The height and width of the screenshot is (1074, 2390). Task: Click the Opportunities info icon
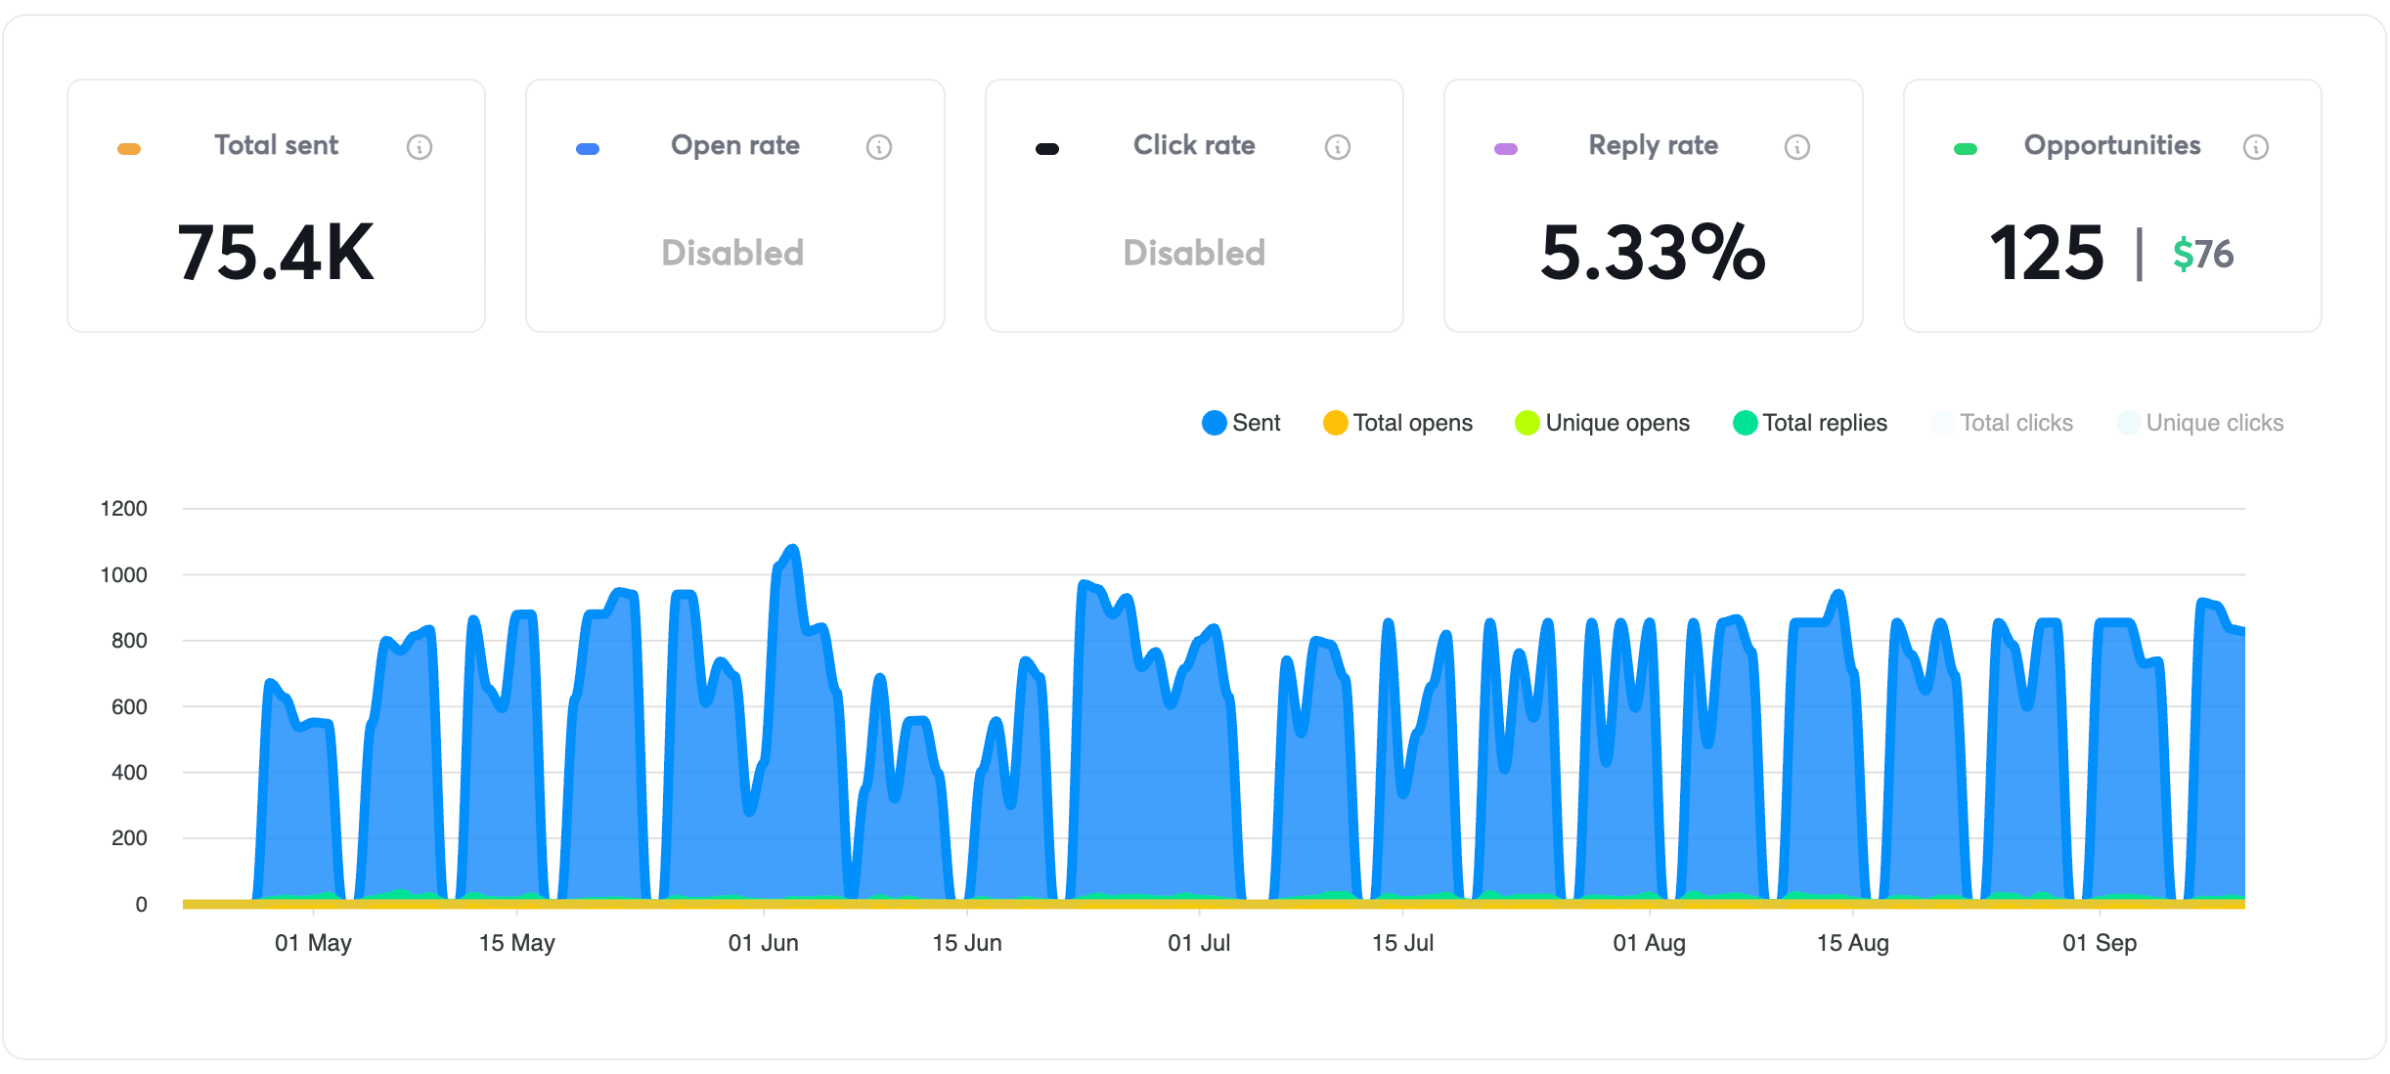[x=2257, y=146]
